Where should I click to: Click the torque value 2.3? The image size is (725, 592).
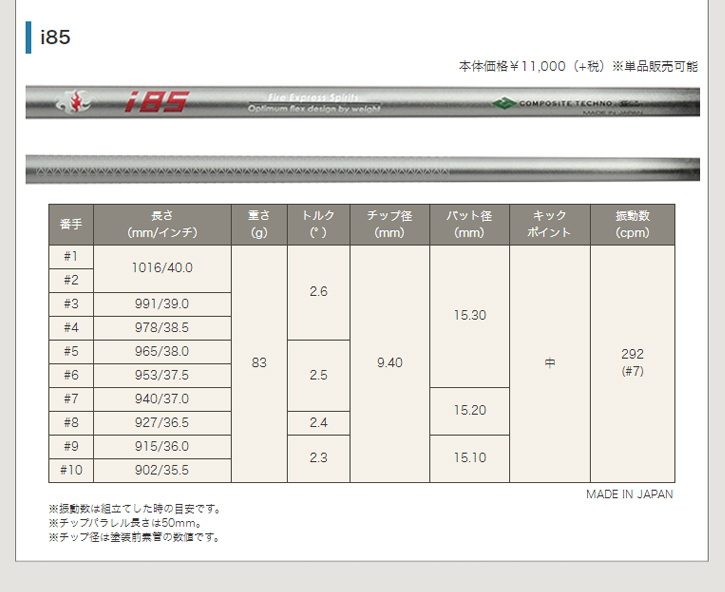[319, 458]
